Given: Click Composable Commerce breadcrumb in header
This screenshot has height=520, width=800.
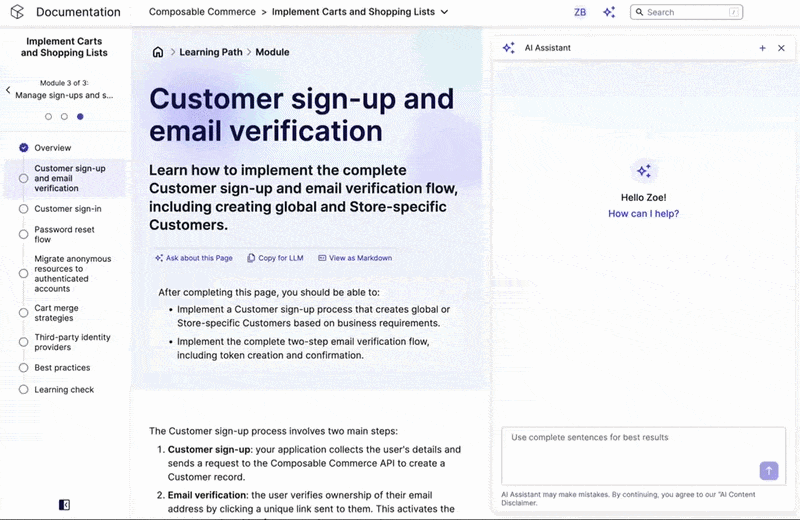Looking at the screenshot, I should point(202,12).
